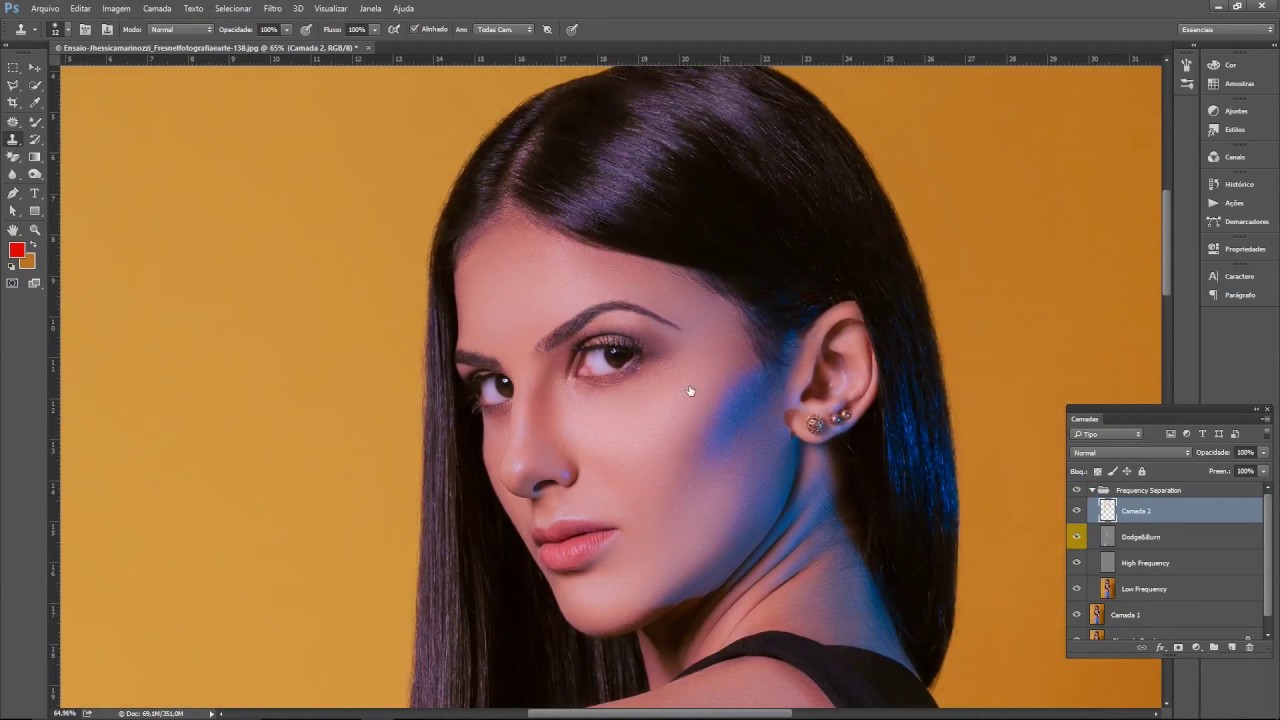The height and width of the screenshot is (720, 1280).
Task: Hide the High Frequency layer
Action: 1077,563
